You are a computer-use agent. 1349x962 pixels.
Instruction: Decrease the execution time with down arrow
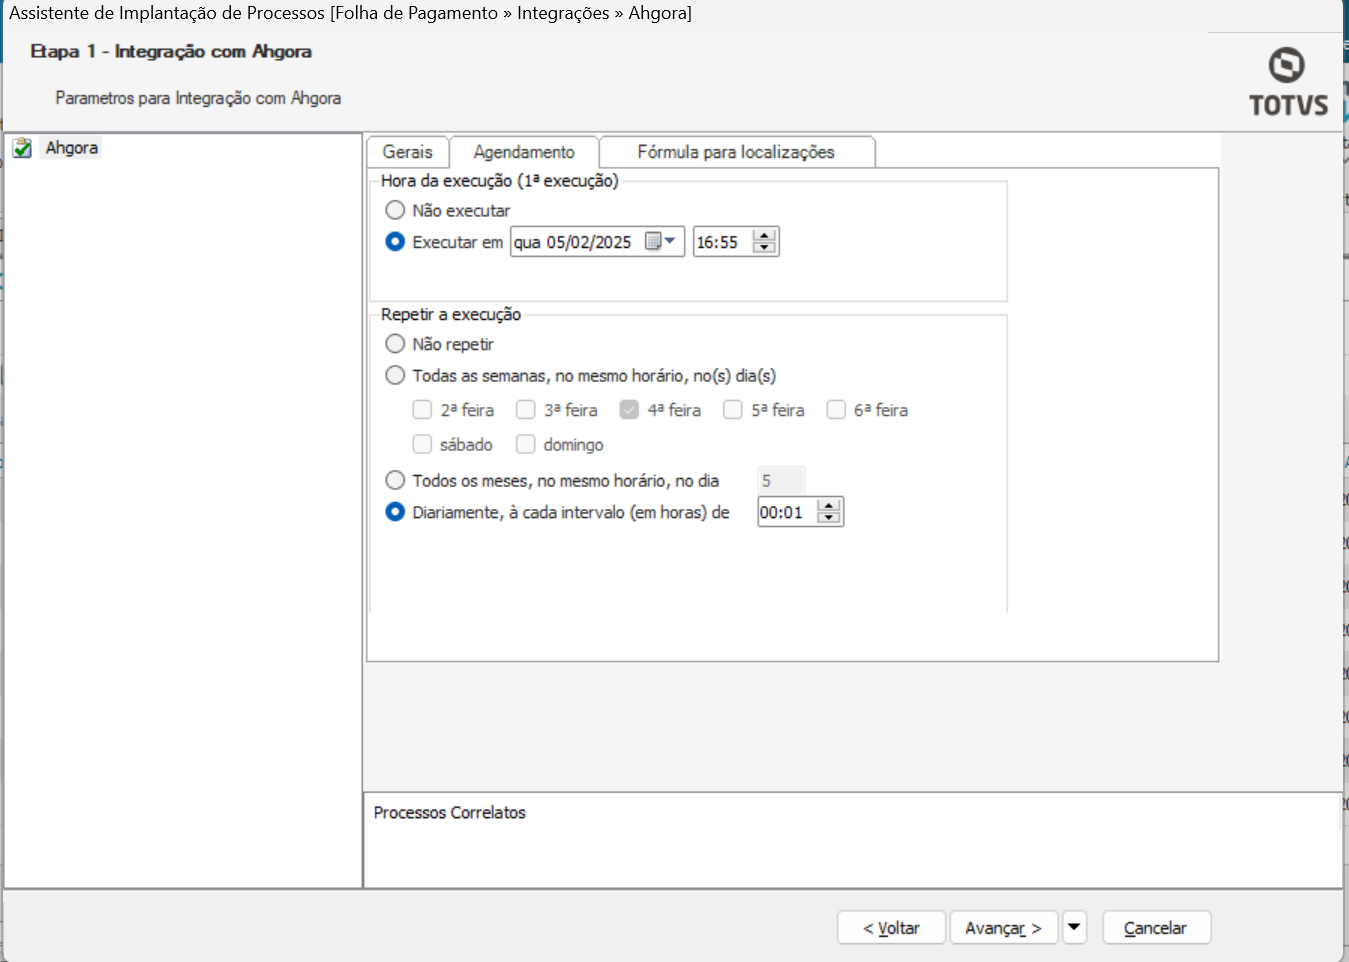[x=764, y=248]
